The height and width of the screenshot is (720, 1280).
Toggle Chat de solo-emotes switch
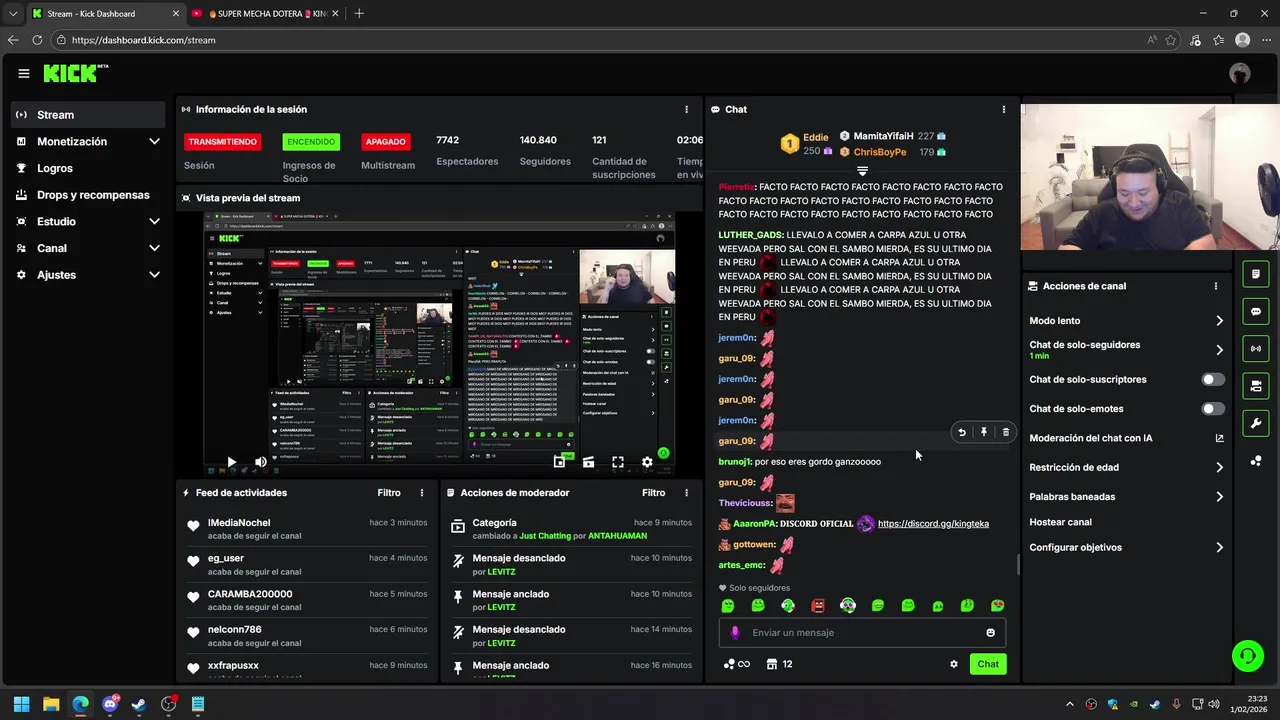pyautogui.click(x=1213, y=409)
